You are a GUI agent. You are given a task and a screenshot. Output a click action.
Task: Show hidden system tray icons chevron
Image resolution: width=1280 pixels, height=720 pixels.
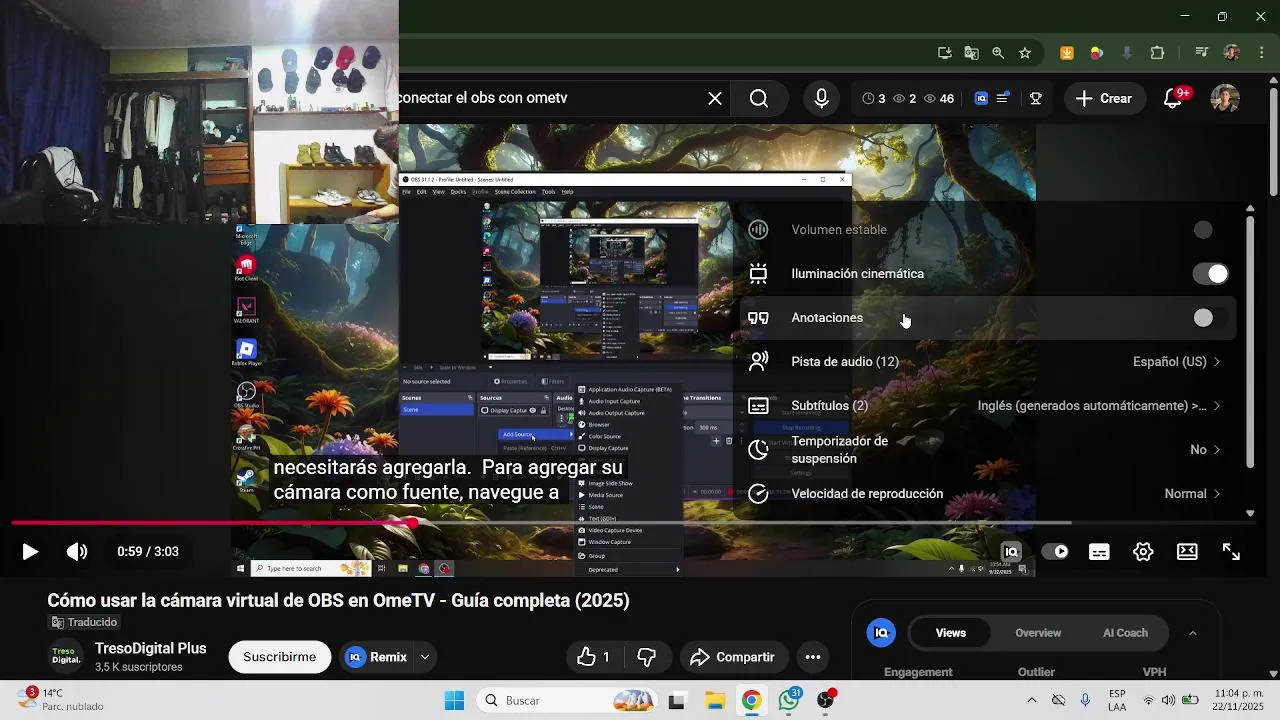(x=1032, y=700)
